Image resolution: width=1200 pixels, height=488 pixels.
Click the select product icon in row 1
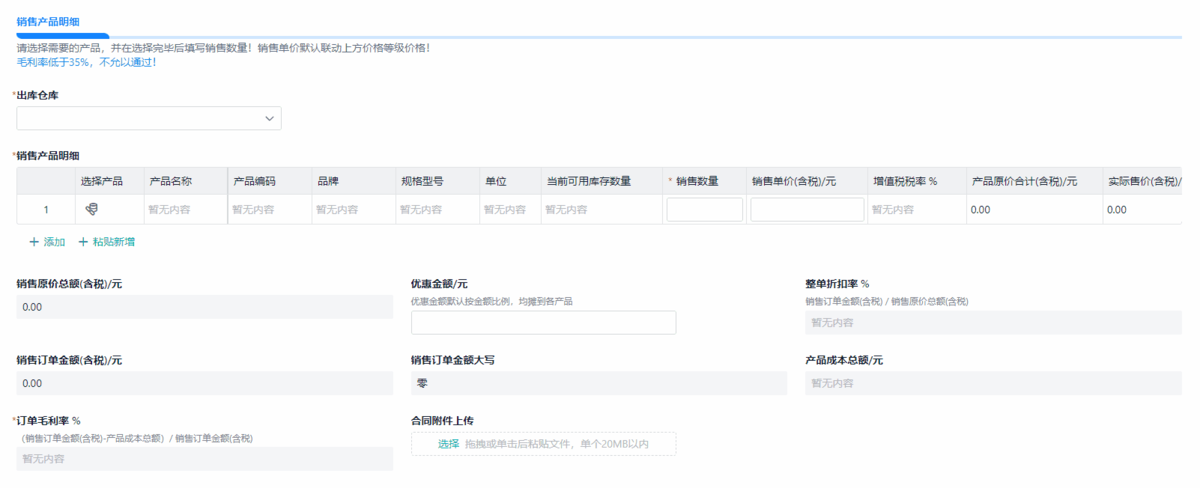click(92, 209)
